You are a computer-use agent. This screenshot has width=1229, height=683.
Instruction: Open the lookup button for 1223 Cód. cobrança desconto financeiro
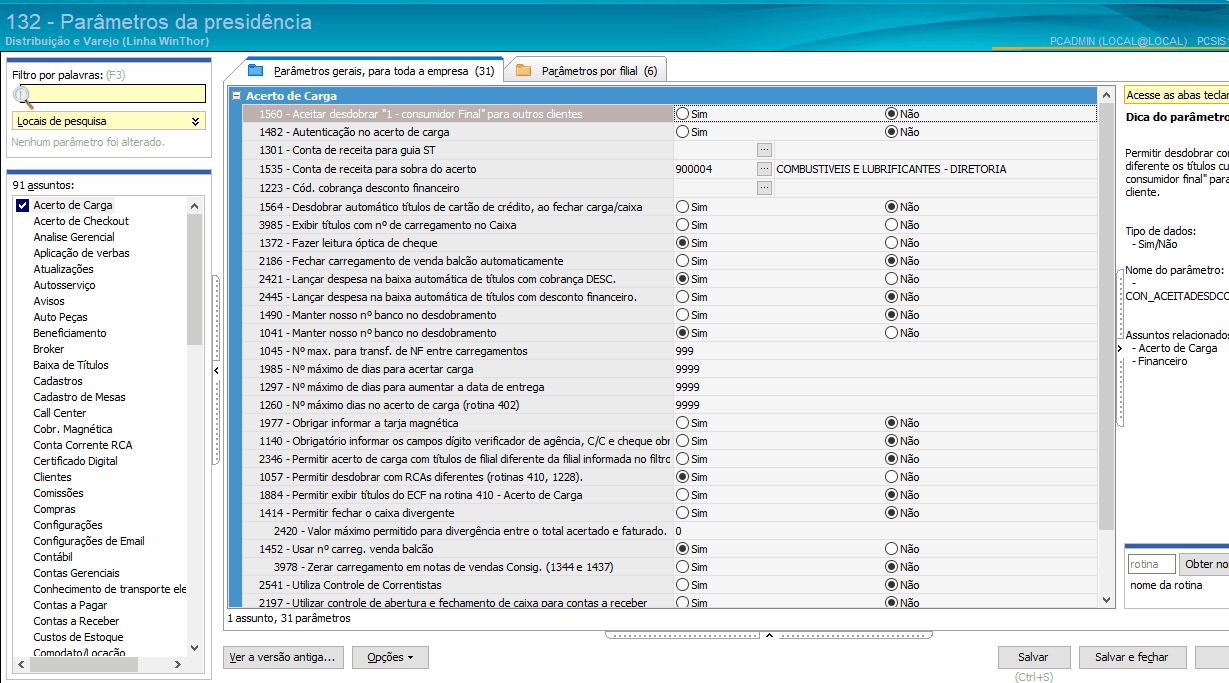[x=764, y=187]
